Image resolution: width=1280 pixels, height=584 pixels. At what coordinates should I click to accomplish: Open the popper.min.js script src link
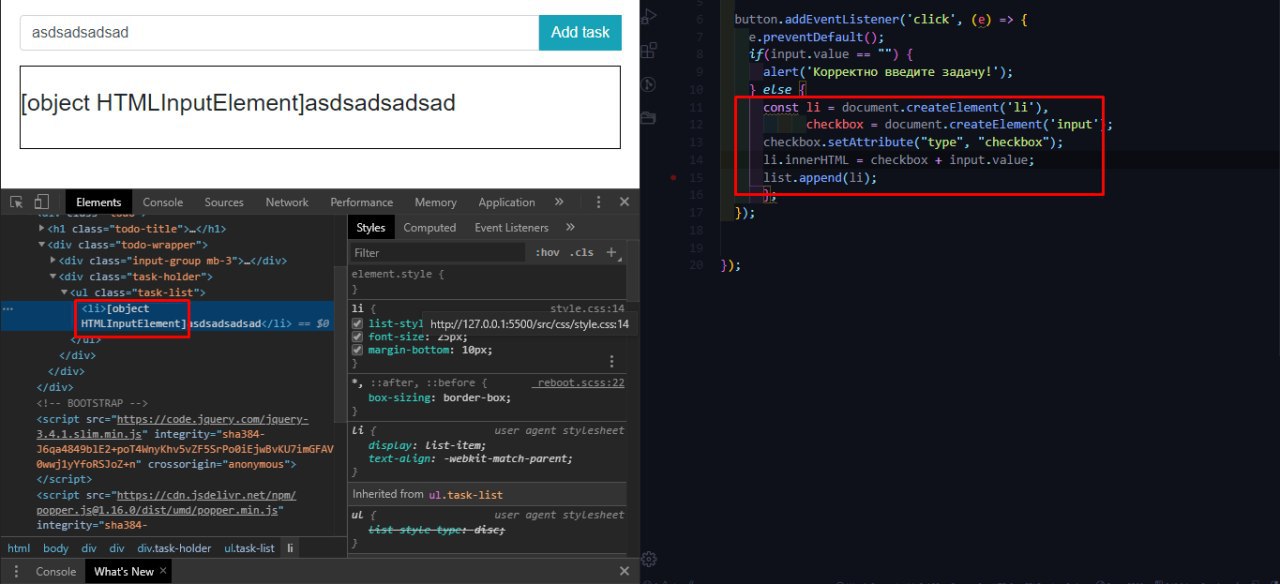click(166, 502)
